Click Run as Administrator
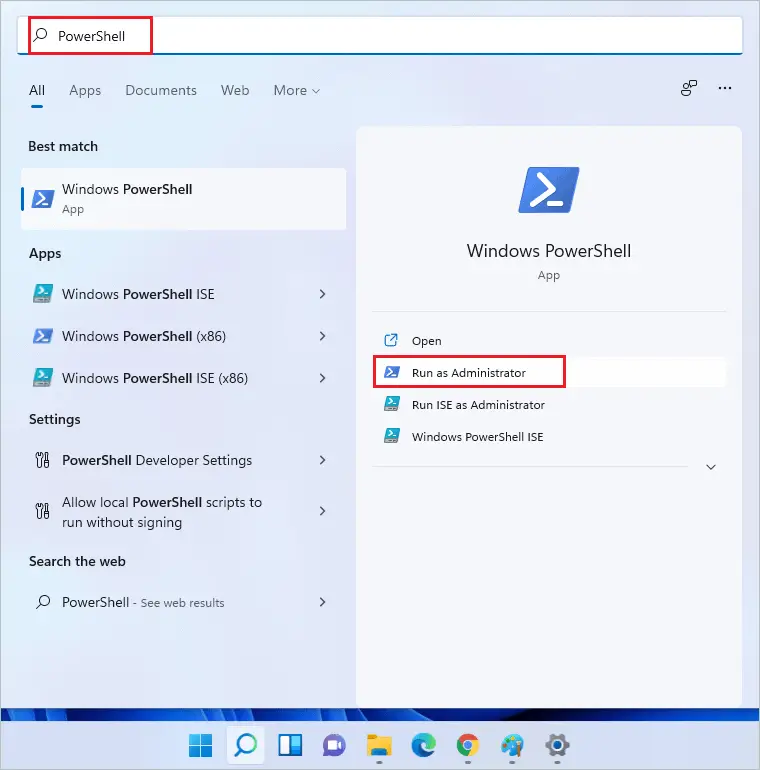The height and width of the screenshot is (770, 760). (468, 373)
